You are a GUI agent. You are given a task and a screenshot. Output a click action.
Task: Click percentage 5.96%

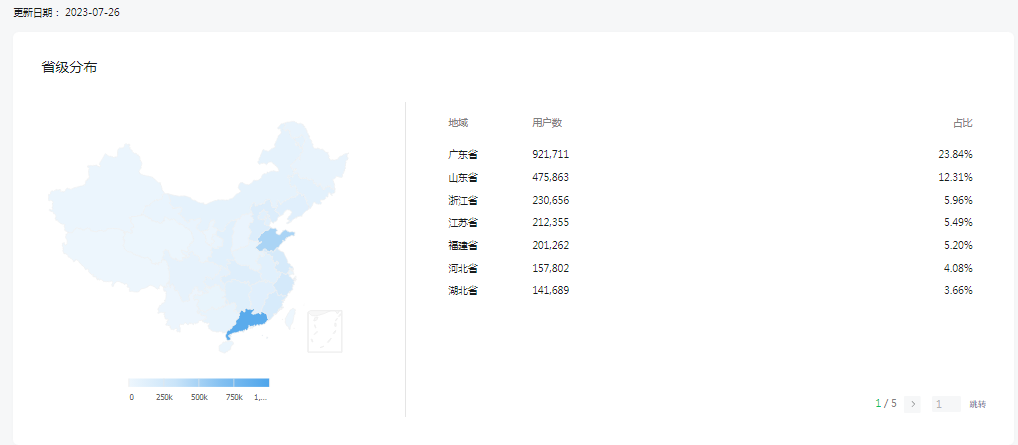[958, 200]
